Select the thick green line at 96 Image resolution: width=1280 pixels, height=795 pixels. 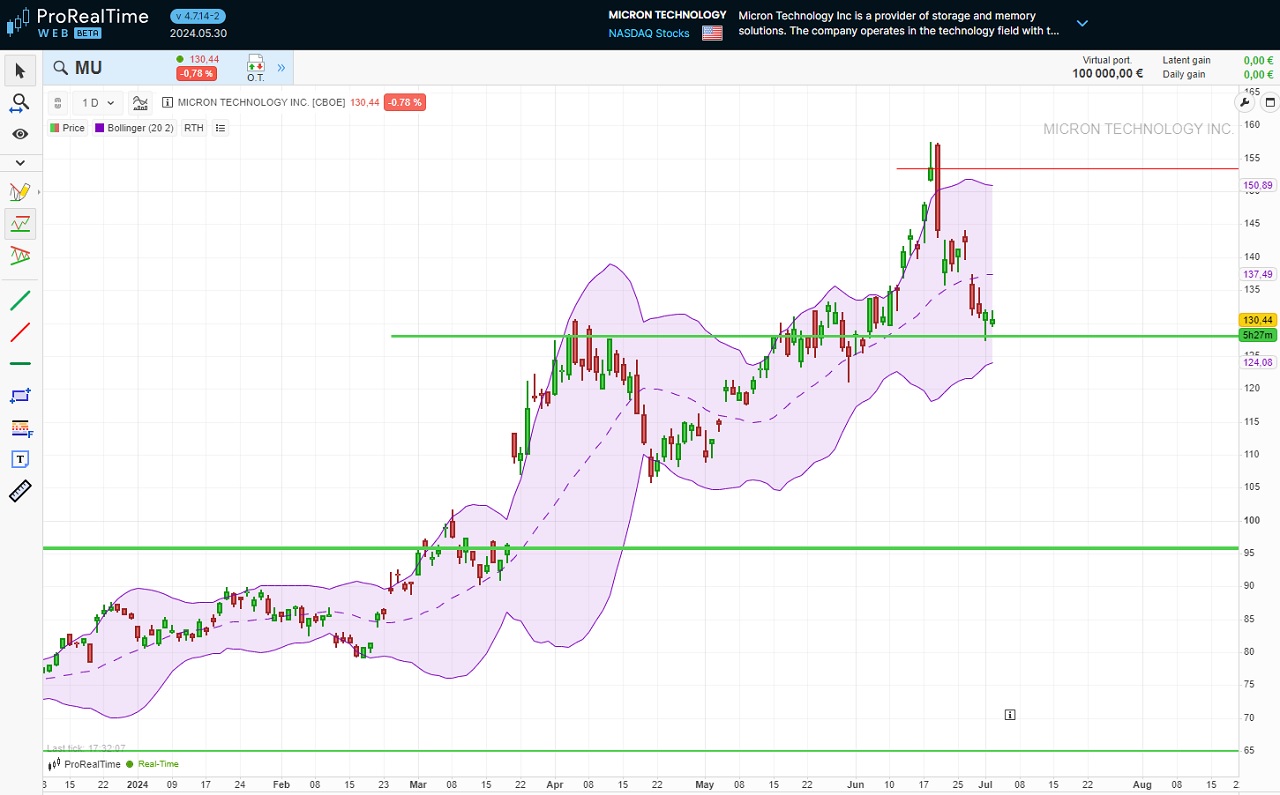[640, 548]
